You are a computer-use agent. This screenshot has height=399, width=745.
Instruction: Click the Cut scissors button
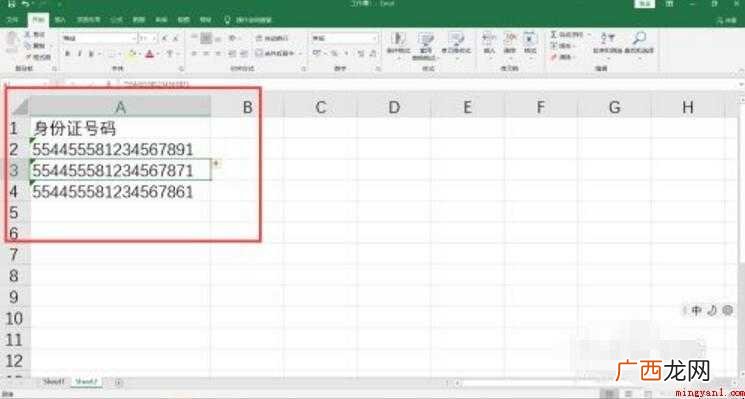34,35
